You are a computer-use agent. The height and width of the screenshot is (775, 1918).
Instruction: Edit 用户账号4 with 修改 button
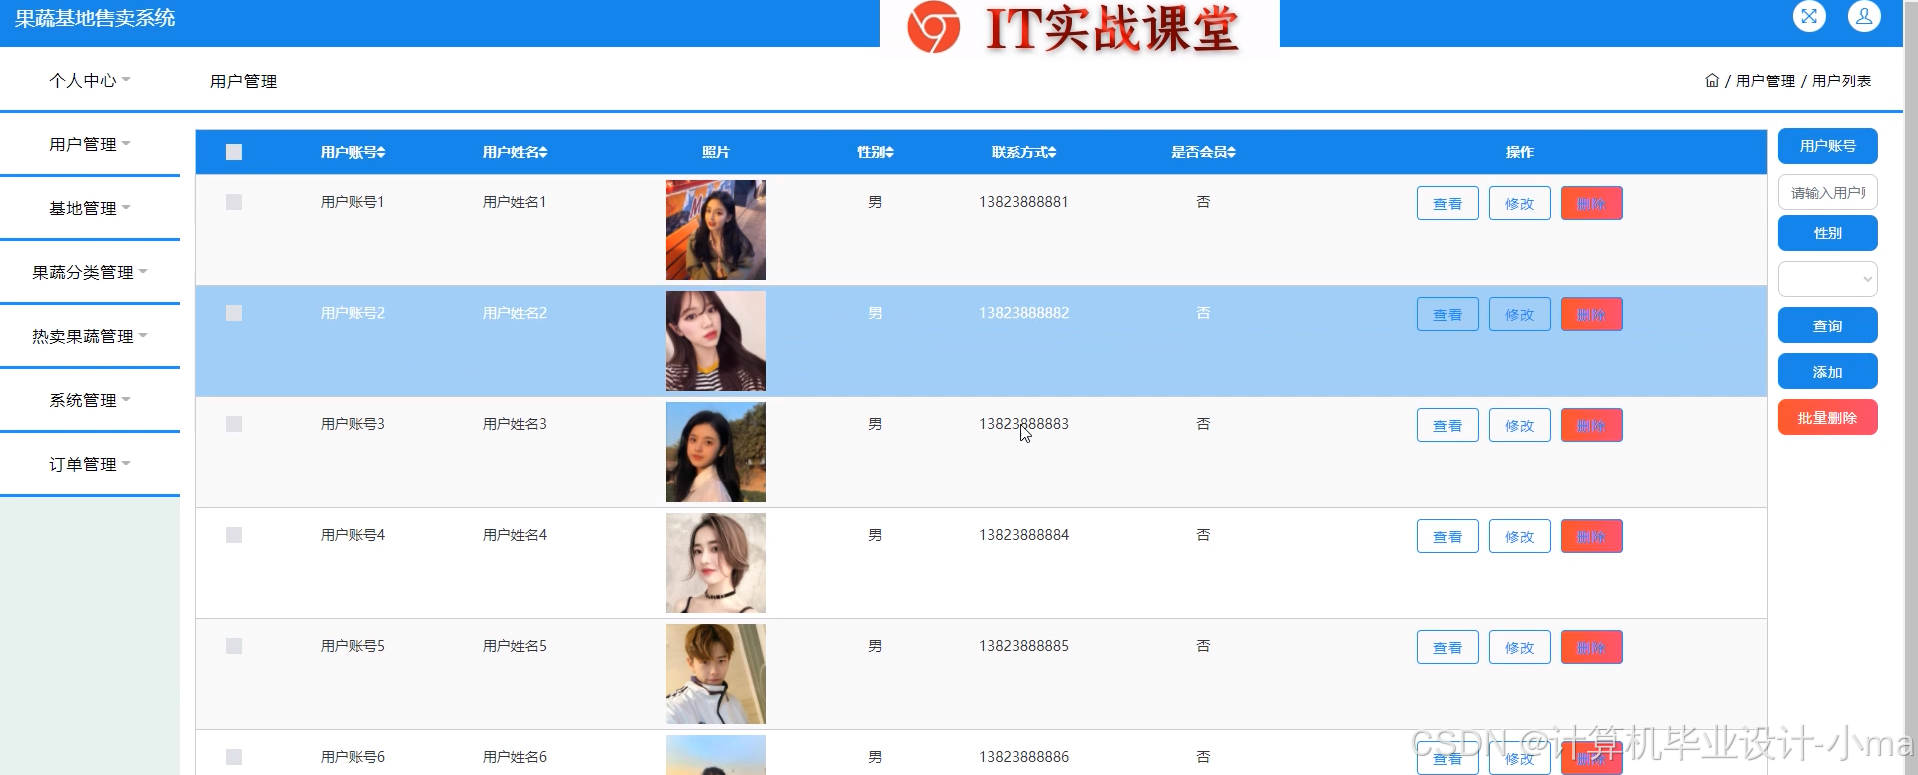point(1519,536)
